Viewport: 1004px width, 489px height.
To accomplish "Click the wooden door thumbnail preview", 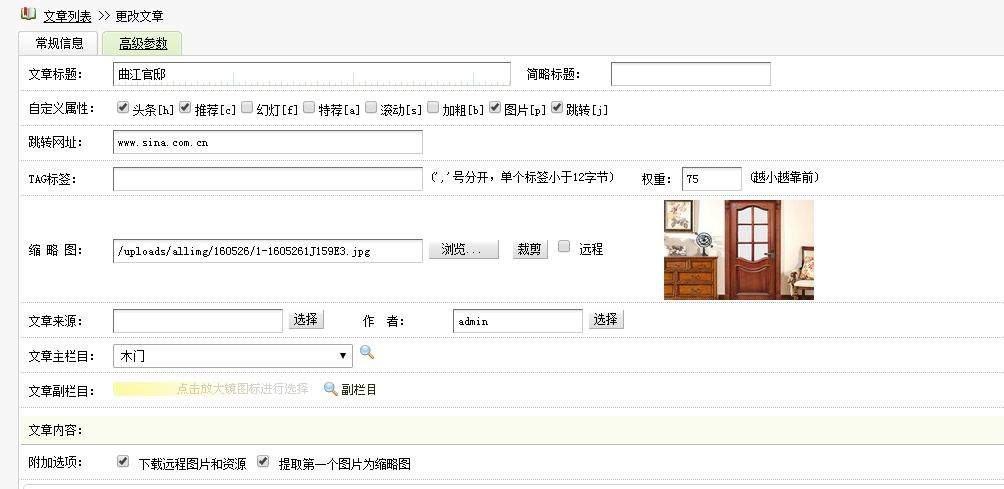I will [x=739, y=250].
